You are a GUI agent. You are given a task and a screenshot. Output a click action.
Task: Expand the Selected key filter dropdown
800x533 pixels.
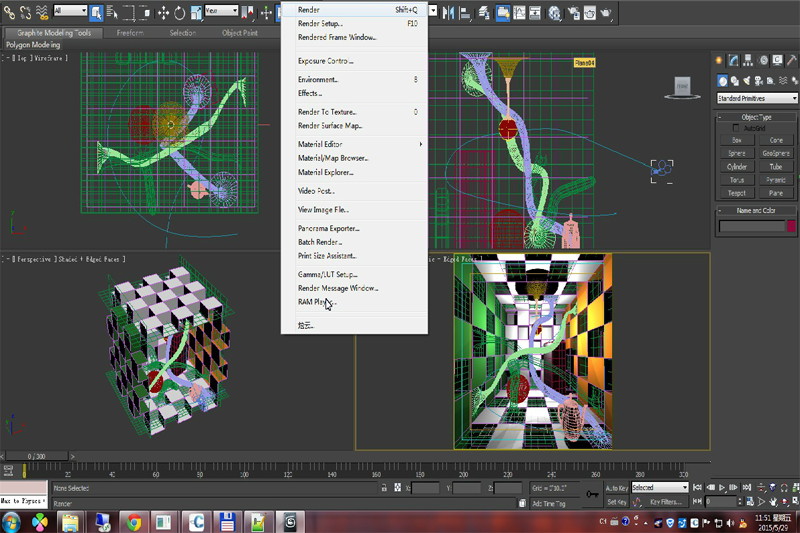click(x=684, y=488)
